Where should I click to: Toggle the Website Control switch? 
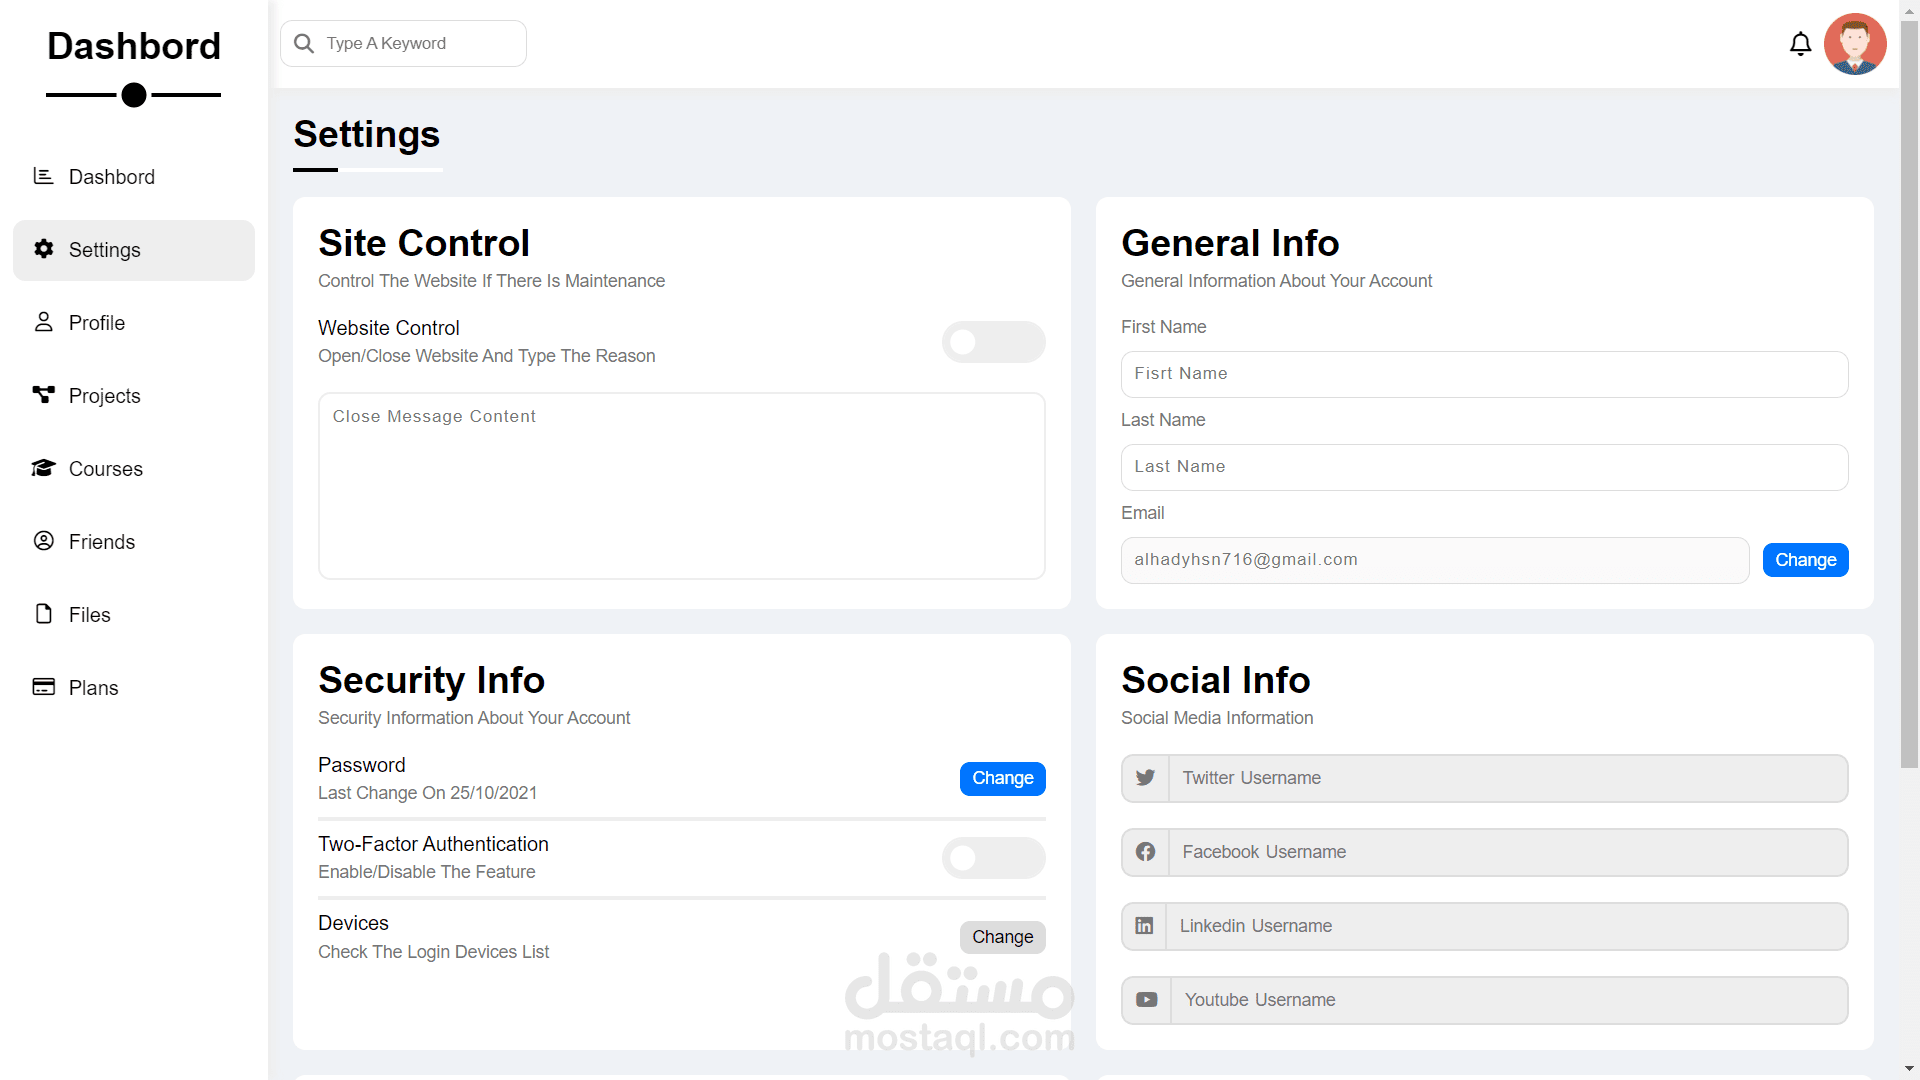point(993,342)
